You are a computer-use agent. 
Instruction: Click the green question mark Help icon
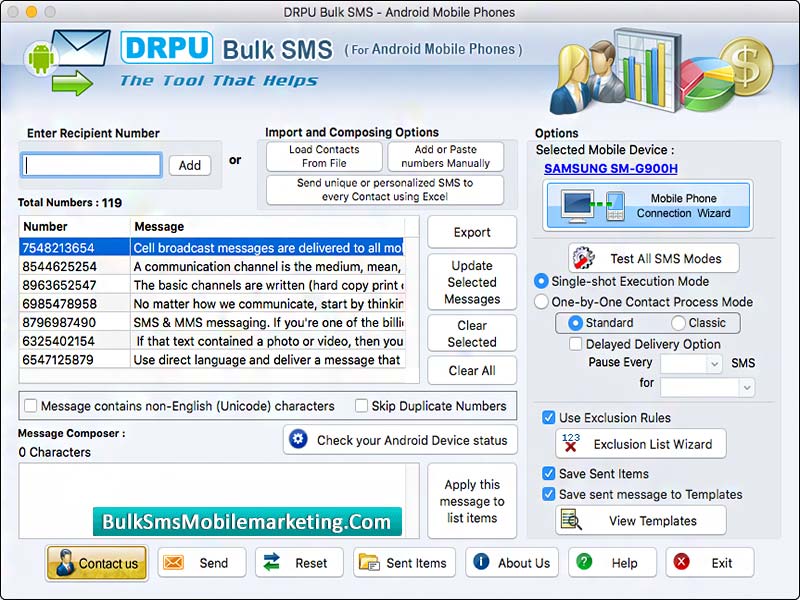point(584,562)
